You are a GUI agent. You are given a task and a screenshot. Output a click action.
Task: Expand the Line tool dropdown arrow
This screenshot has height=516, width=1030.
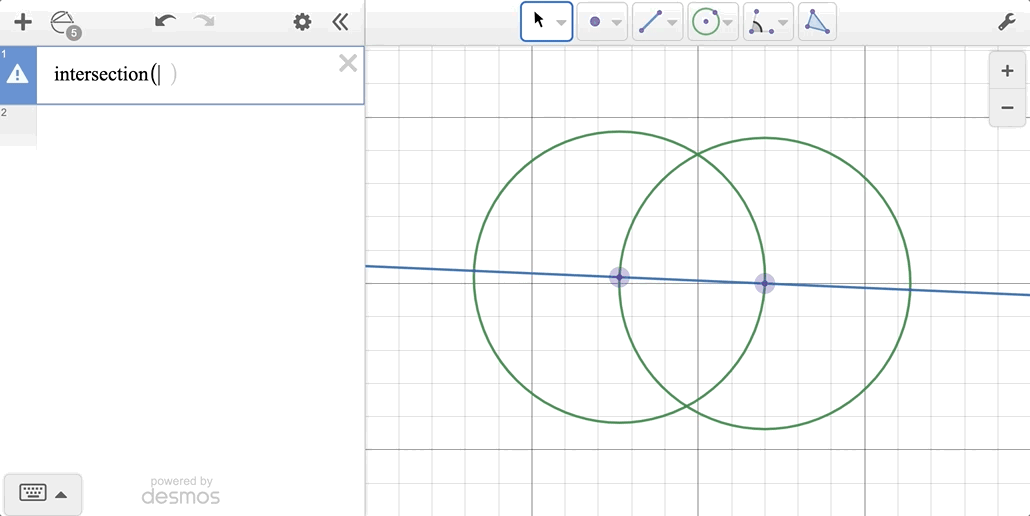click(672, 23)
